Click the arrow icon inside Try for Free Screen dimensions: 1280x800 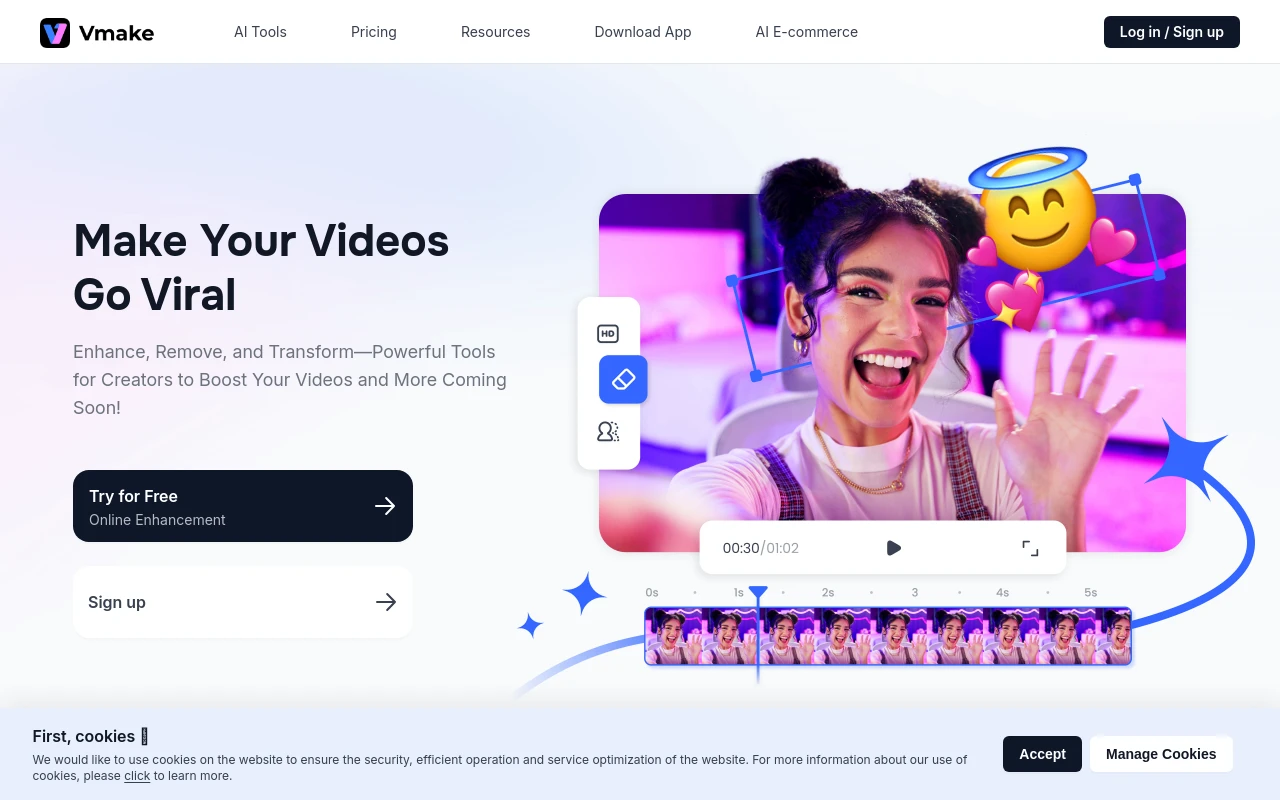385,506
